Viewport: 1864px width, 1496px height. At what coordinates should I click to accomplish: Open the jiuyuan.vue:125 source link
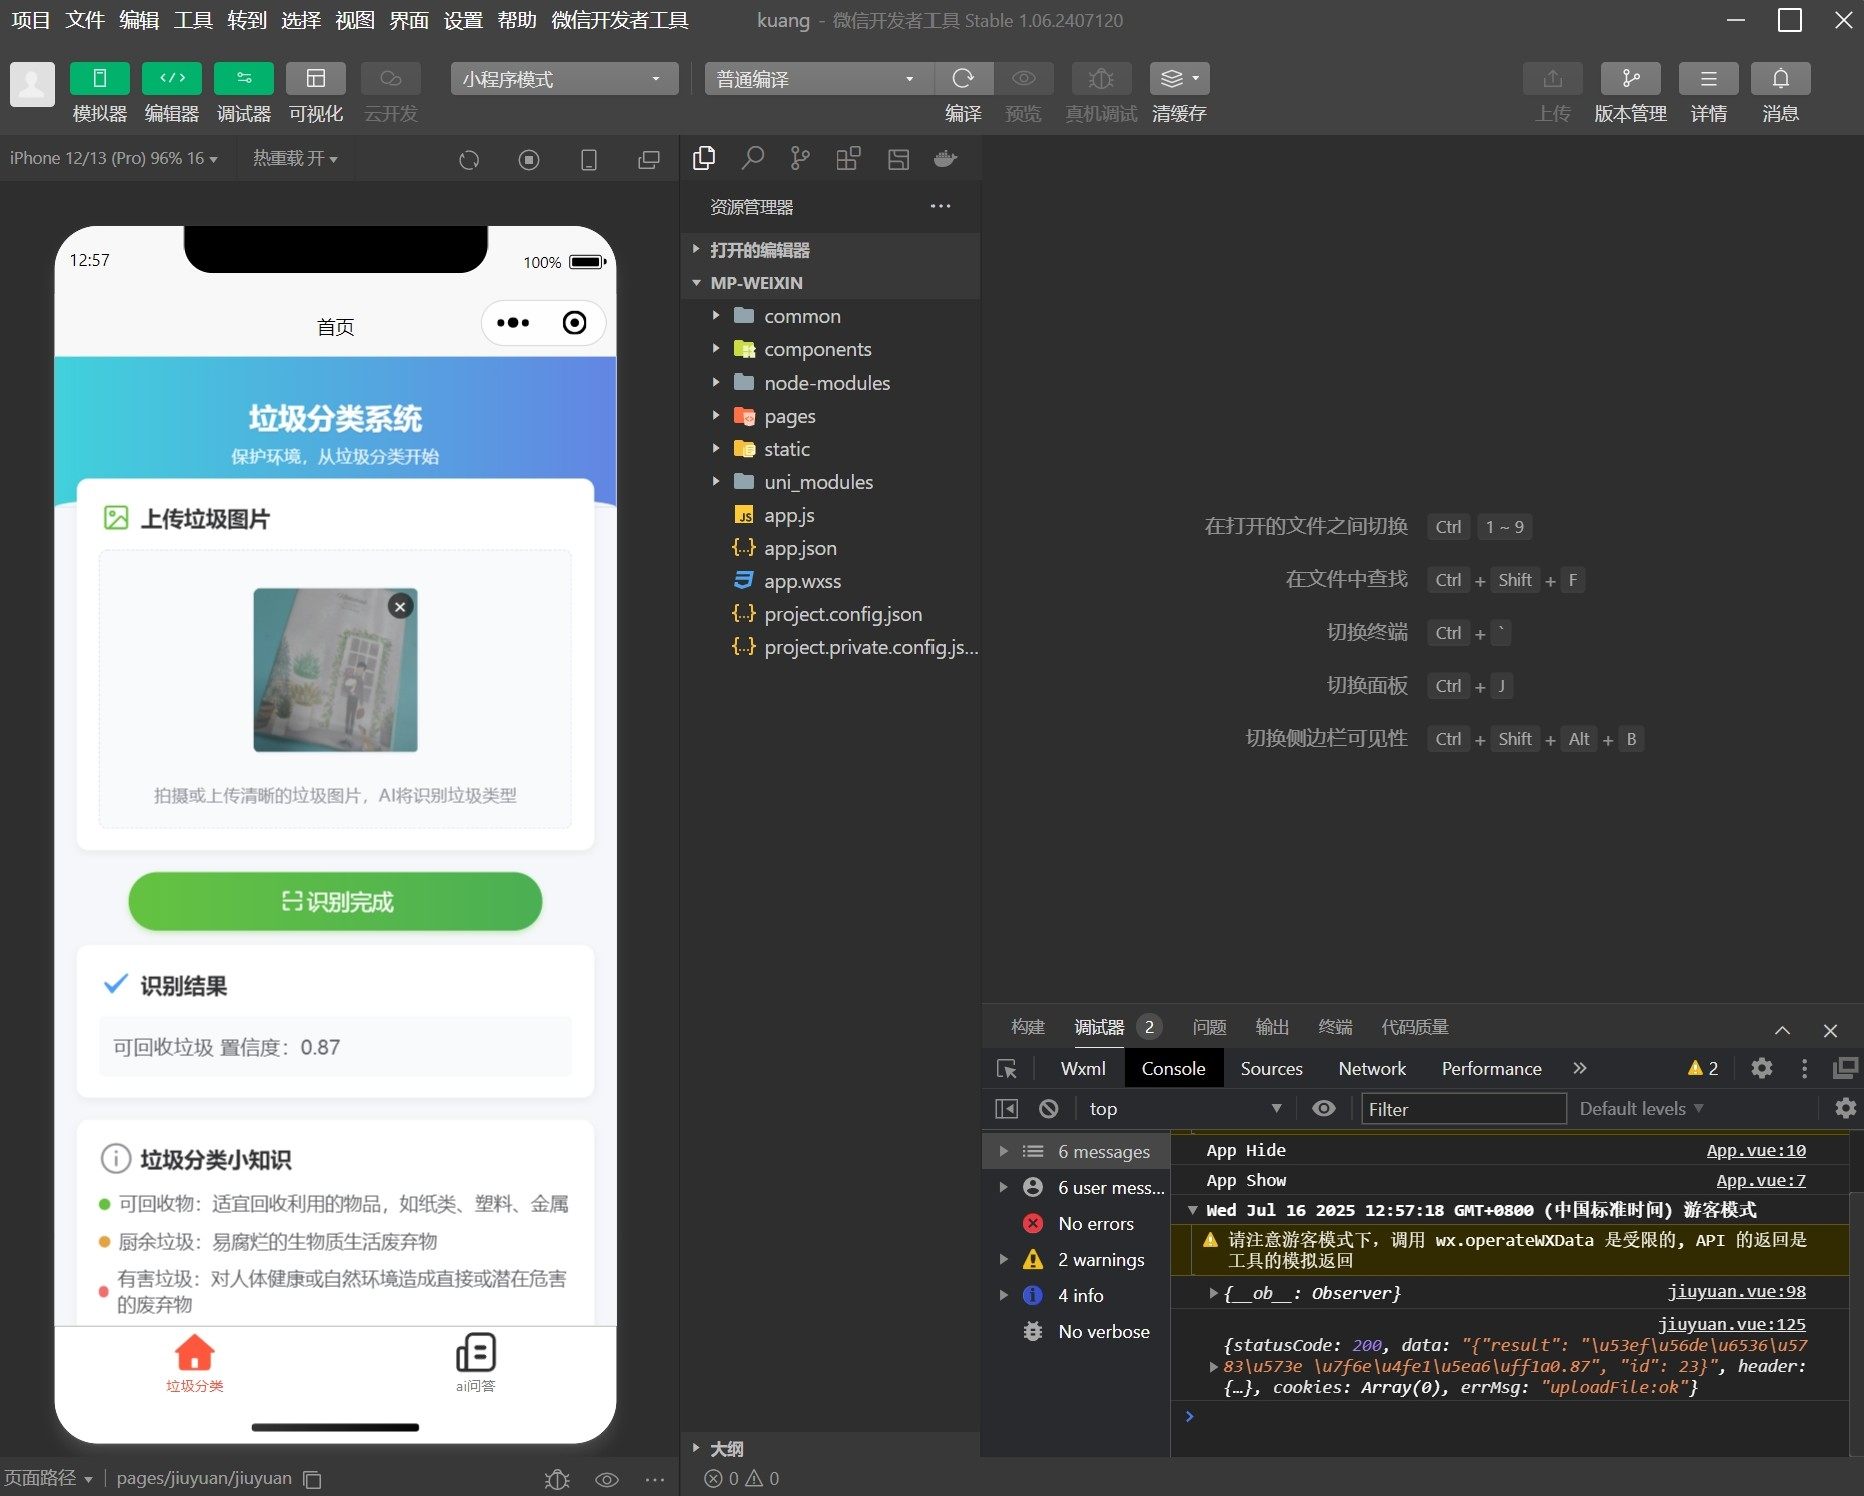(x=1731, y=1324)
